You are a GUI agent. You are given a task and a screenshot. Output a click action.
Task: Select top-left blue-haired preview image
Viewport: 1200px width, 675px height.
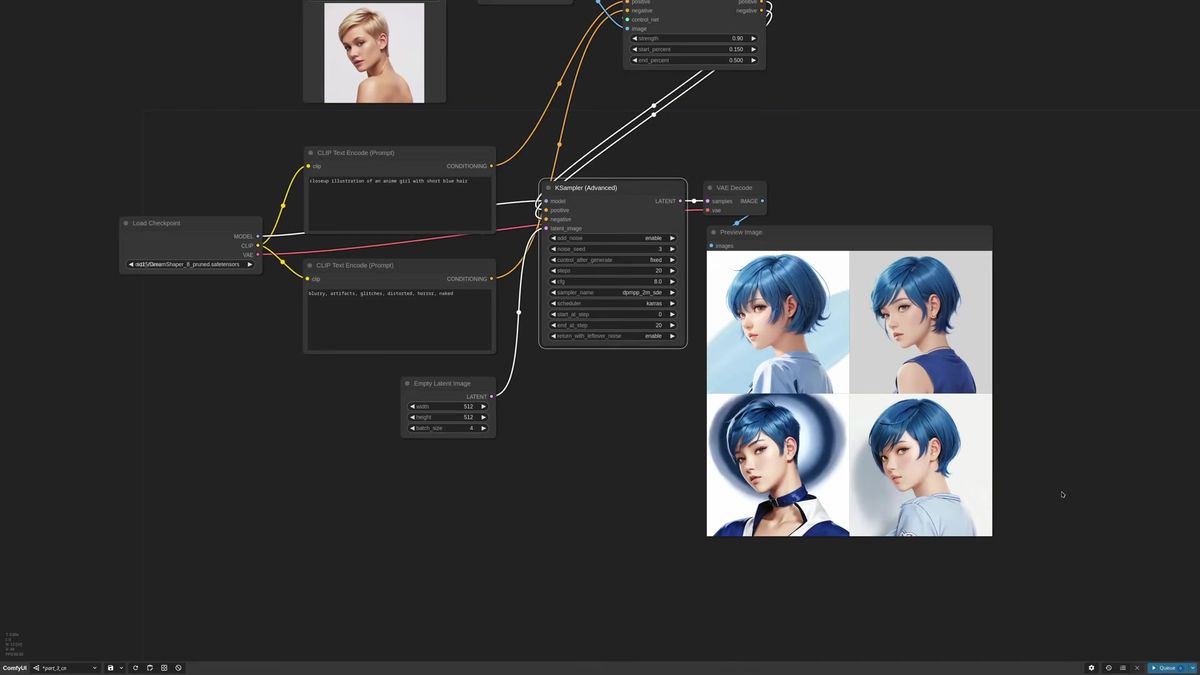pyautogui.click(x=778, y=321)
